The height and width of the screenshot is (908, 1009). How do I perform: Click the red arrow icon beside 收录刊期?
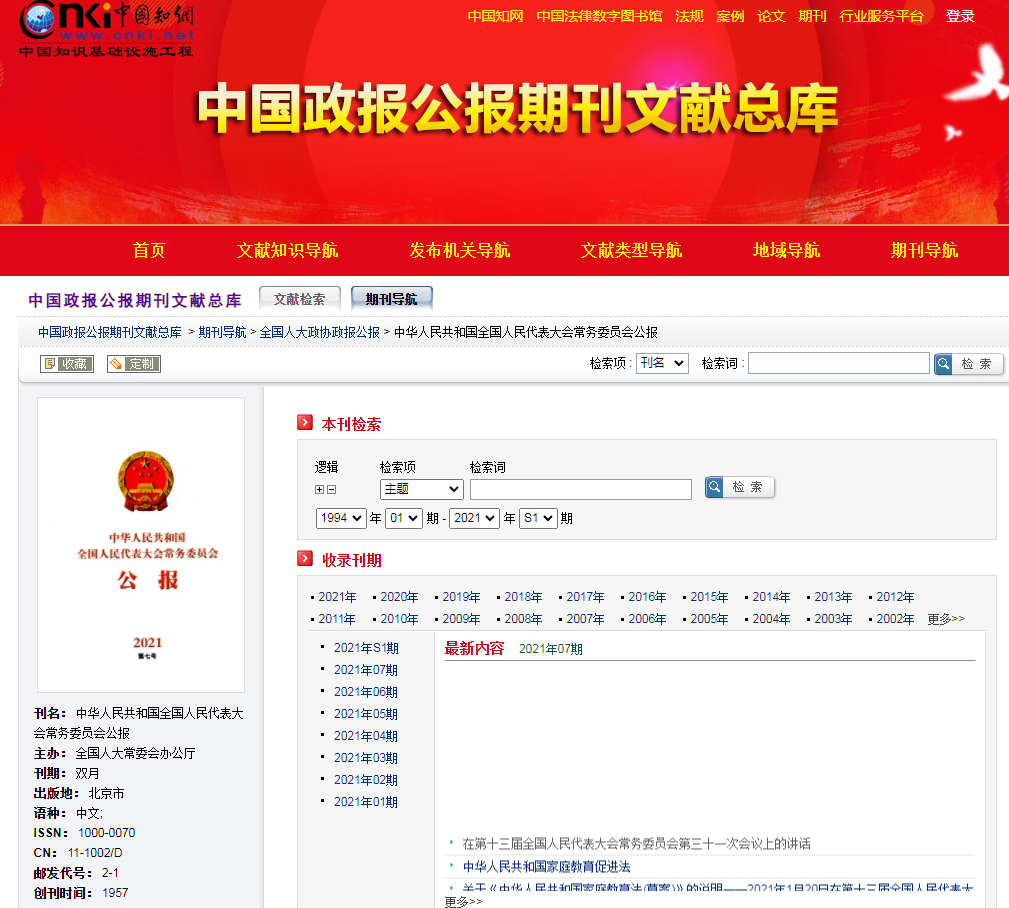pyautogui.click(x=305, y=559)
